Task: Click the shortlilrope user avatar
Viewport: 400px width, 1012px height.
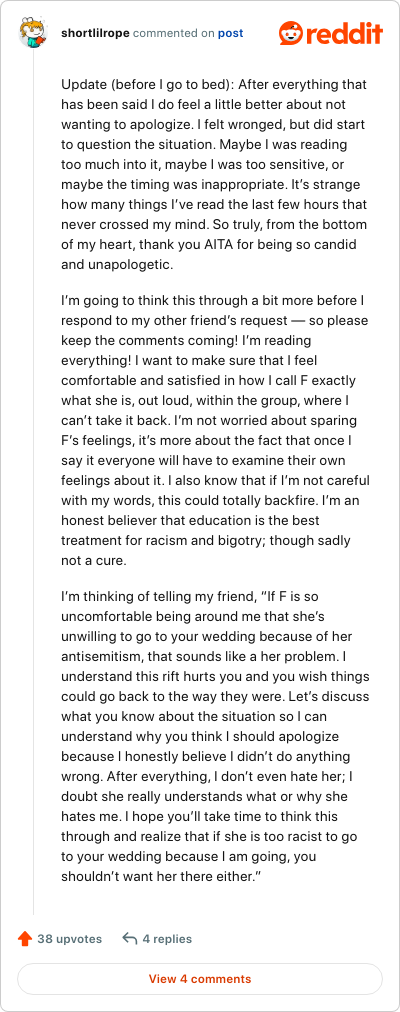Action: 34,32
